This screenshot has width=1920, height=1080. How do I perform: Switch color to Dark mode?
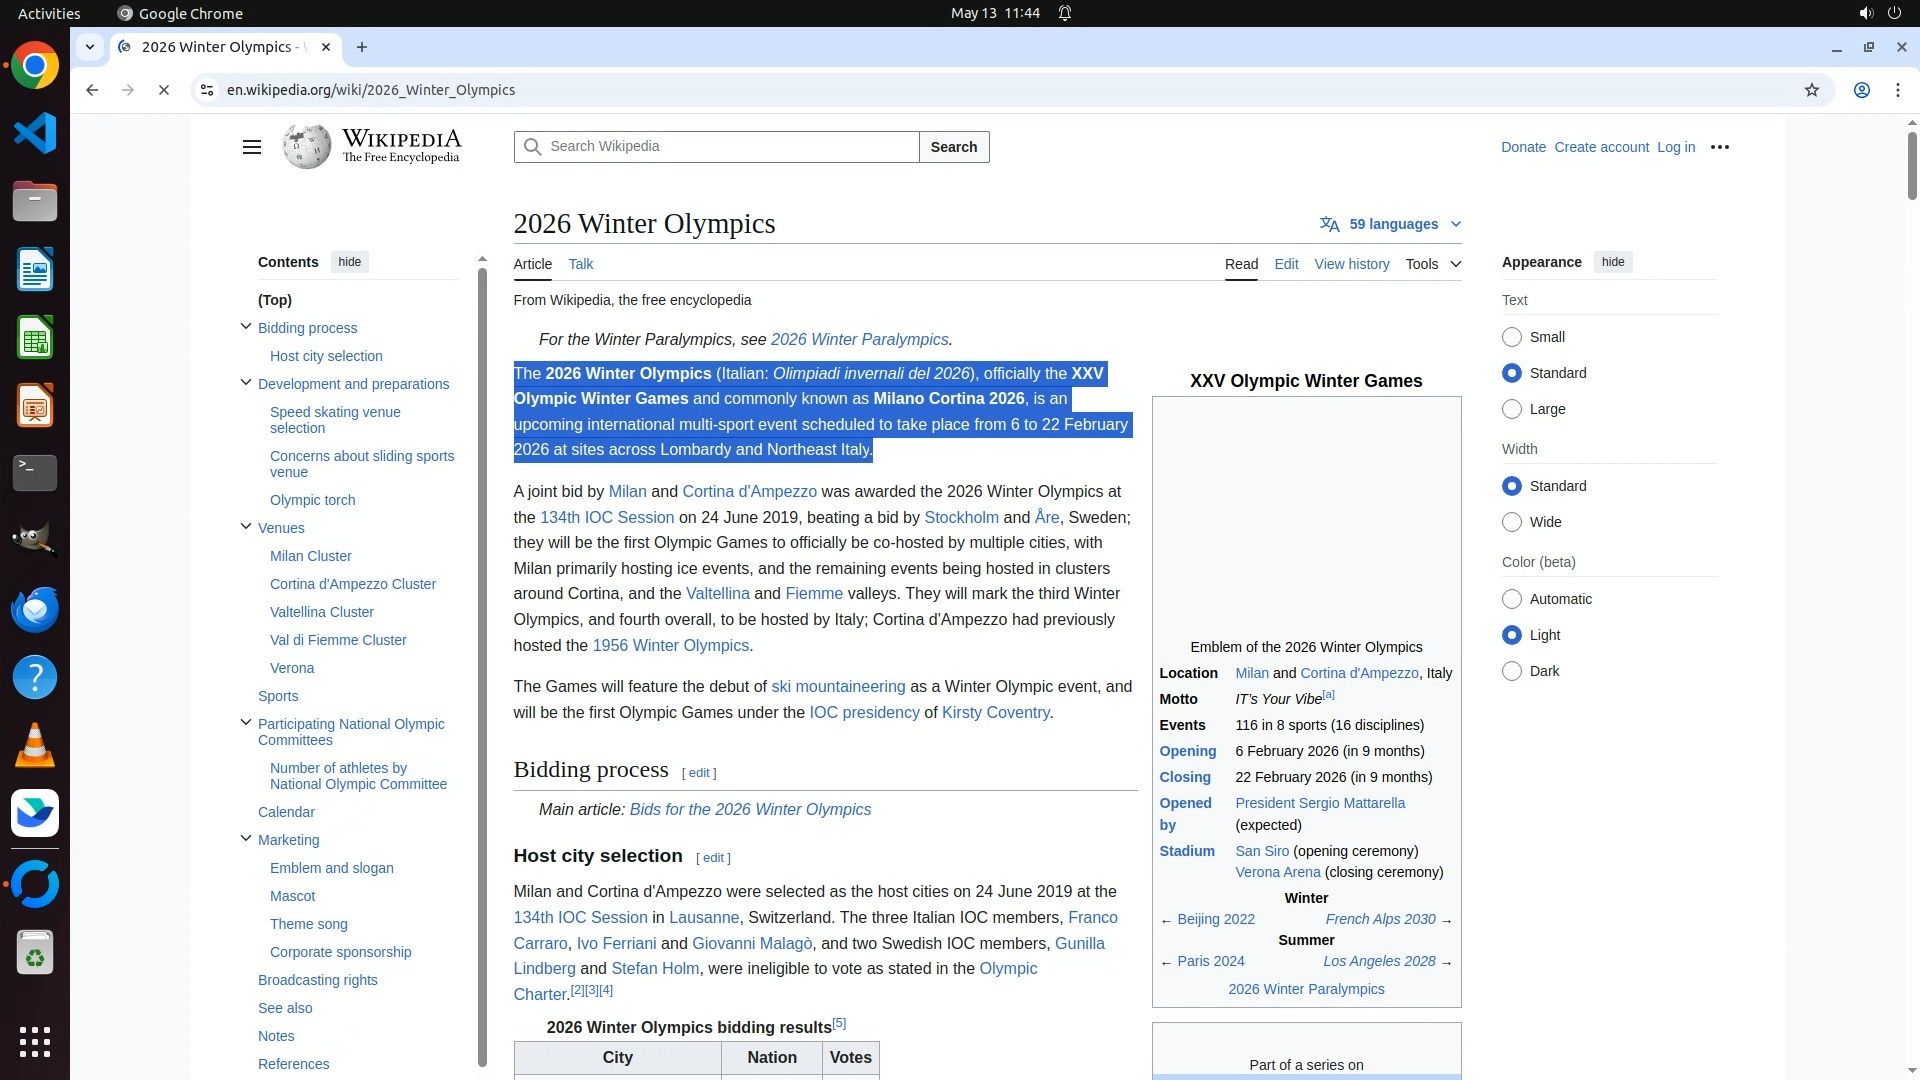1512,671
